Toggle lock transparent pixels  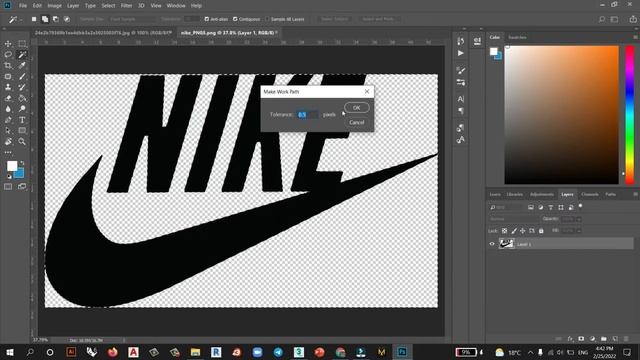(x=504, y=231)
